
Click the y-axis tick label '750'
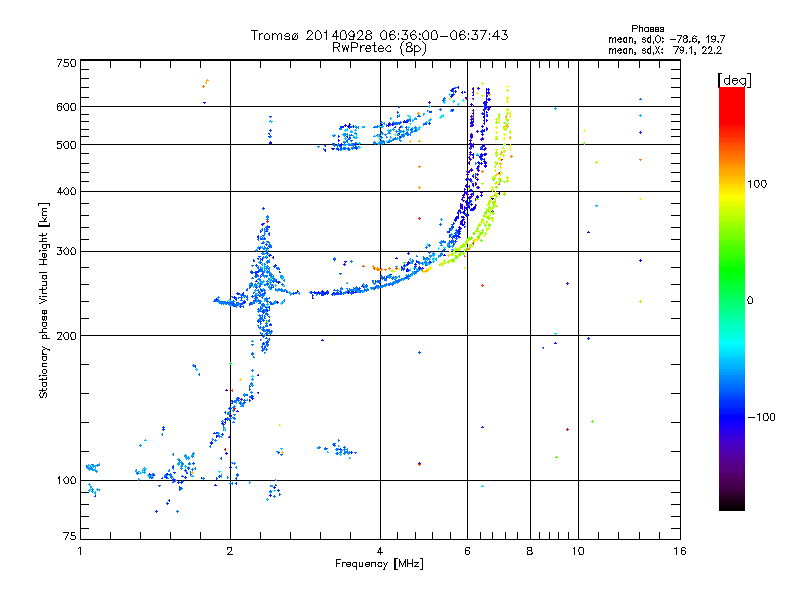pyautogui.click(x=66, y=63)
